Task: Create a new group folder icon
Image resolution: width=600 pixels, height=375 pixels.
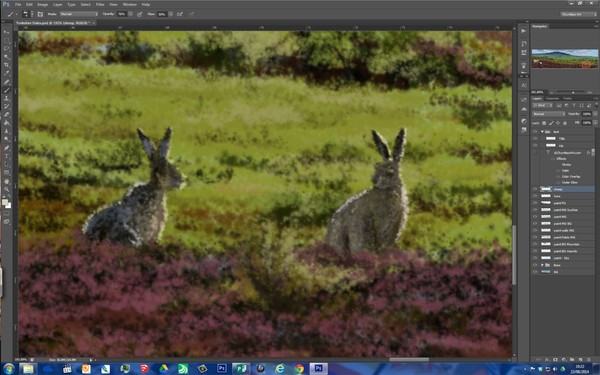Action: (572, 359)
